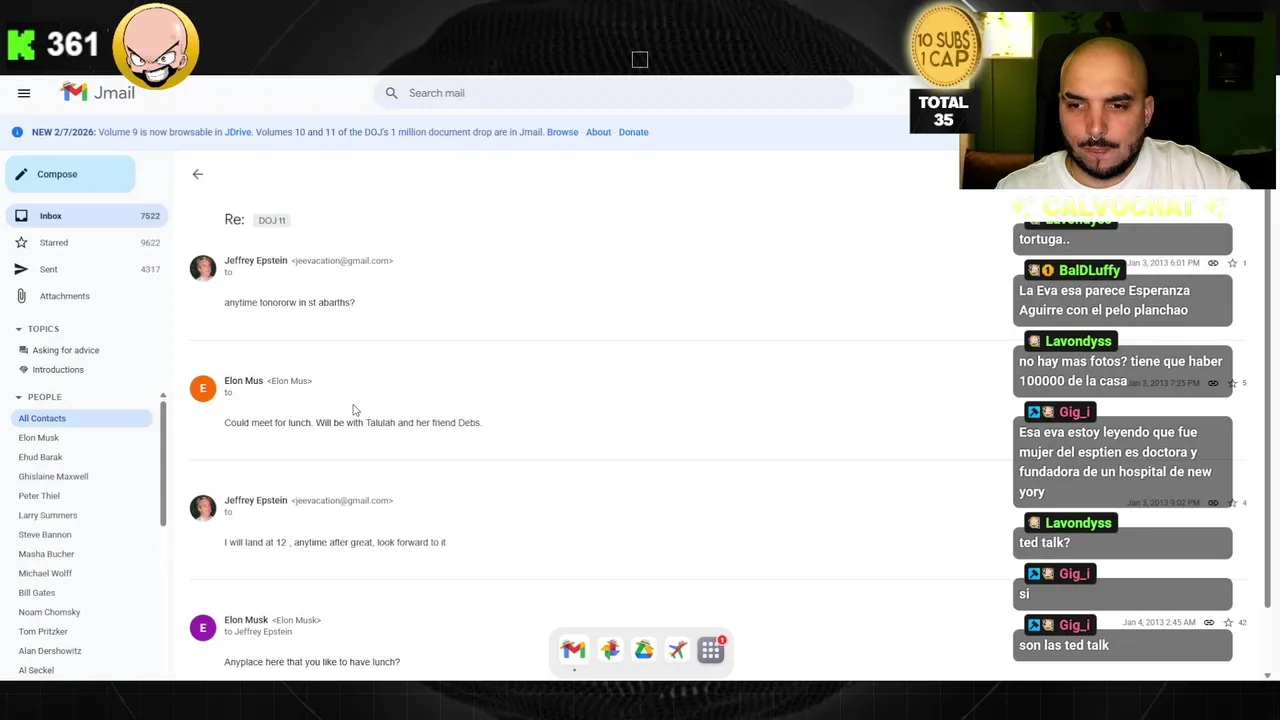Click Jeffrey Epstein avatar on first message
The height and width of the screenshot is (720, 1280).
point(203,268)
